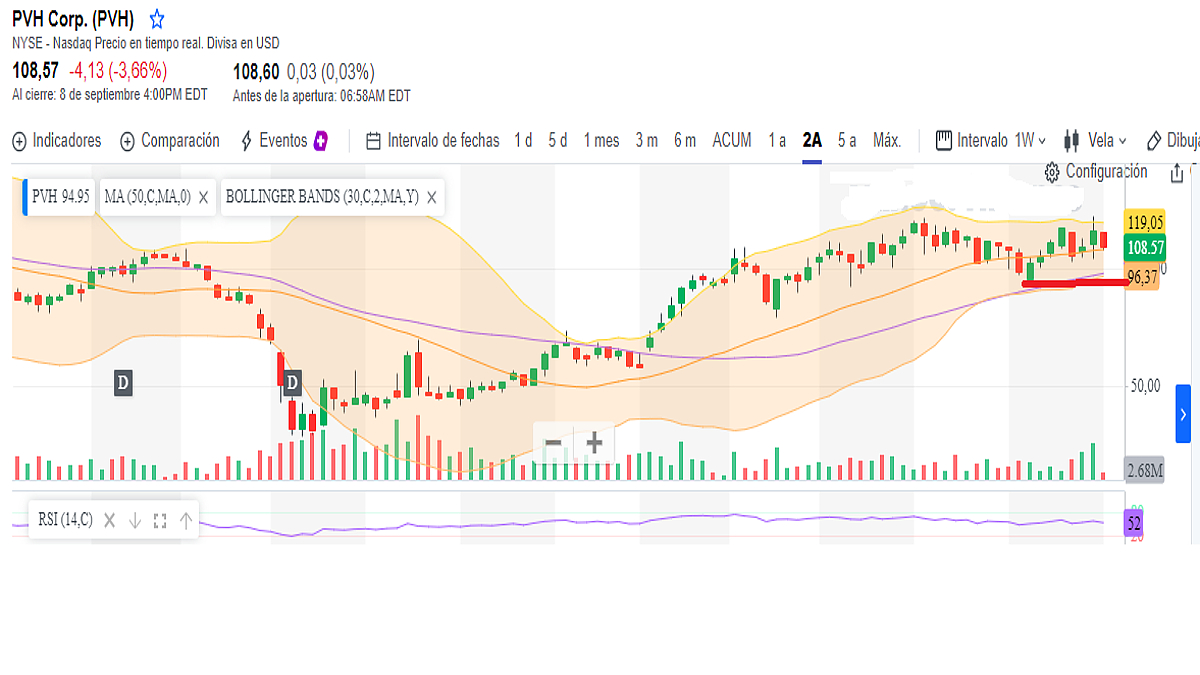1200x675 pixels.
Task: Switch to the 6 m range
Action: (x=684, y=141)
